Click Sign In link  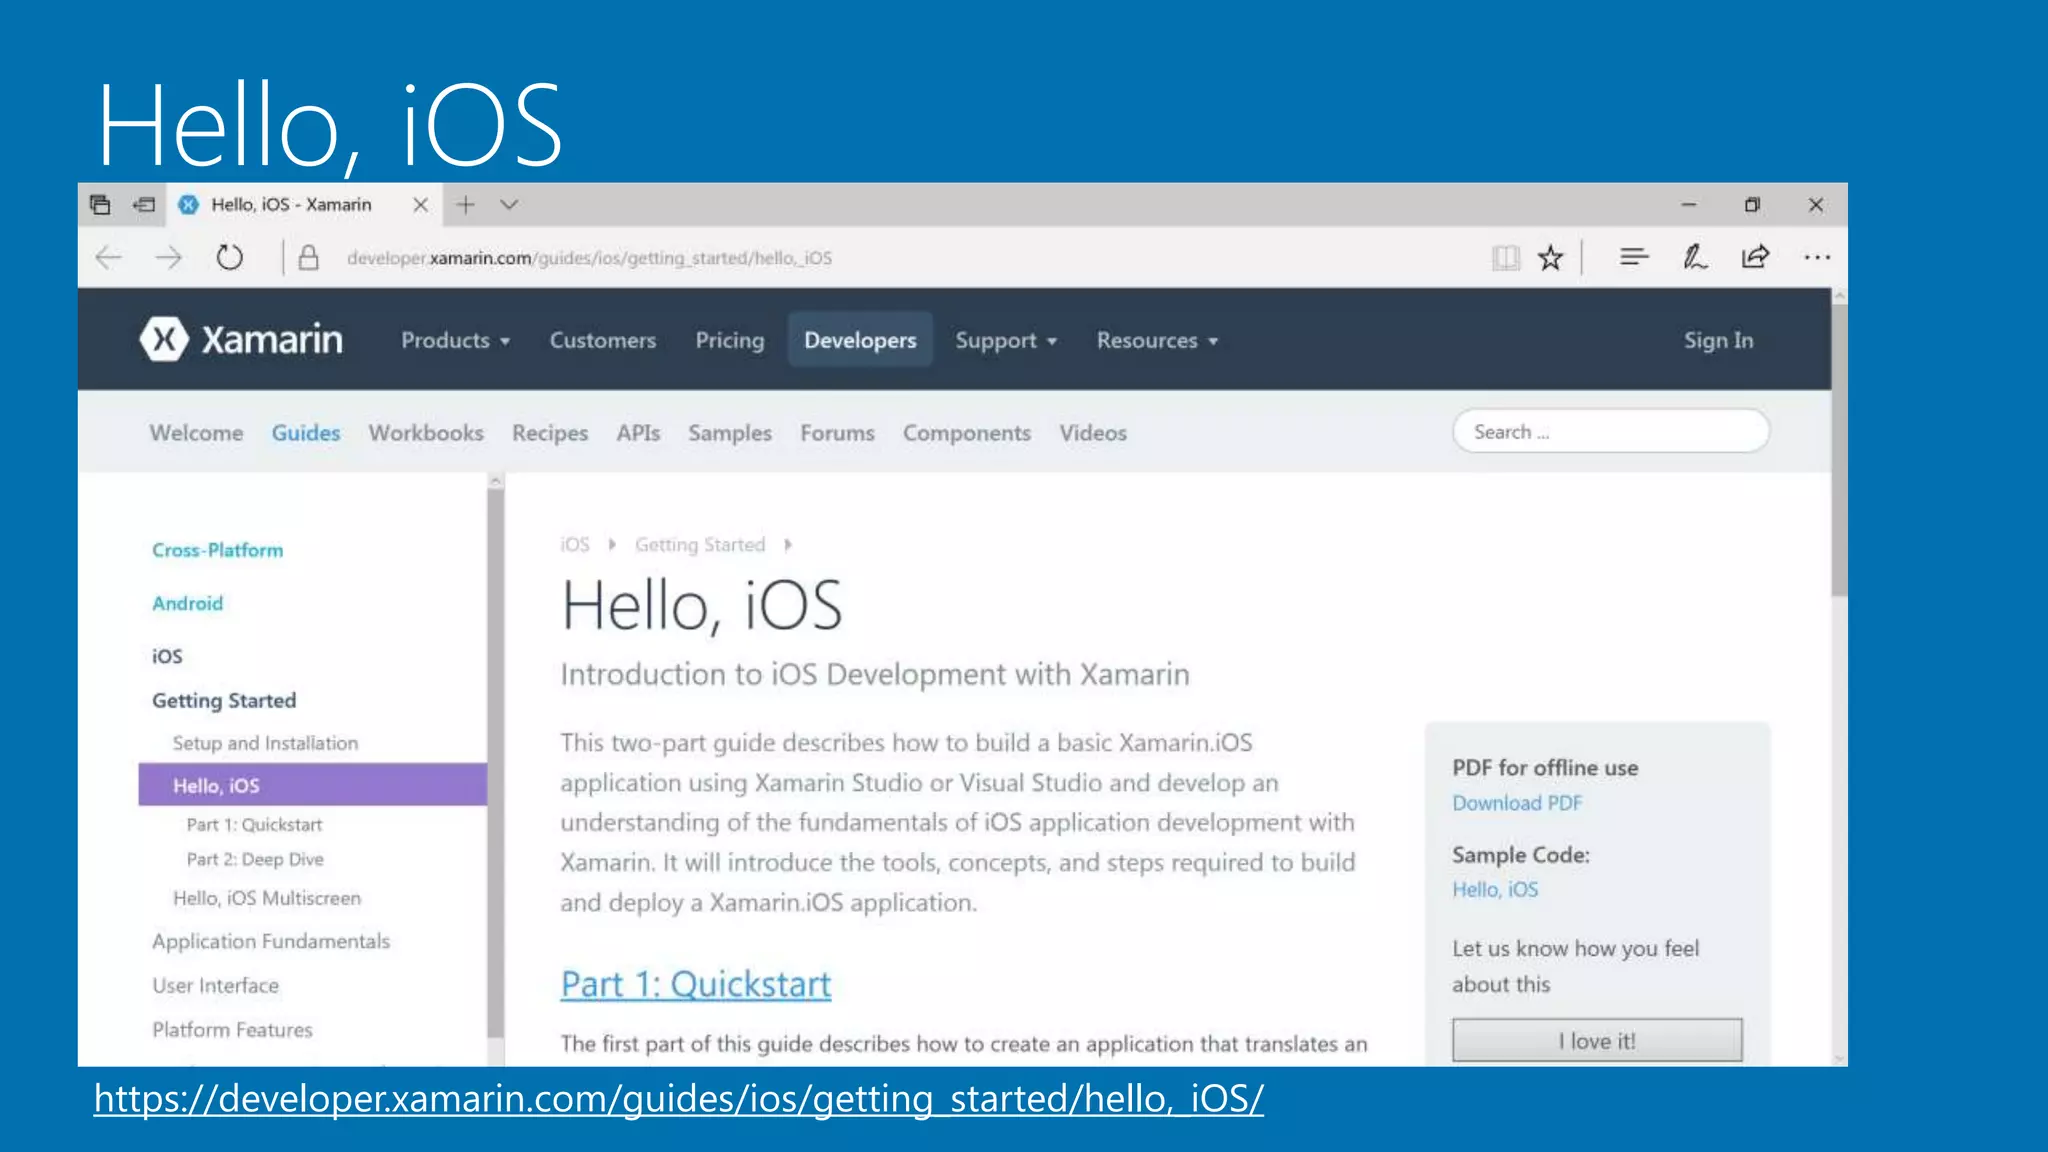pos(1718,341)
